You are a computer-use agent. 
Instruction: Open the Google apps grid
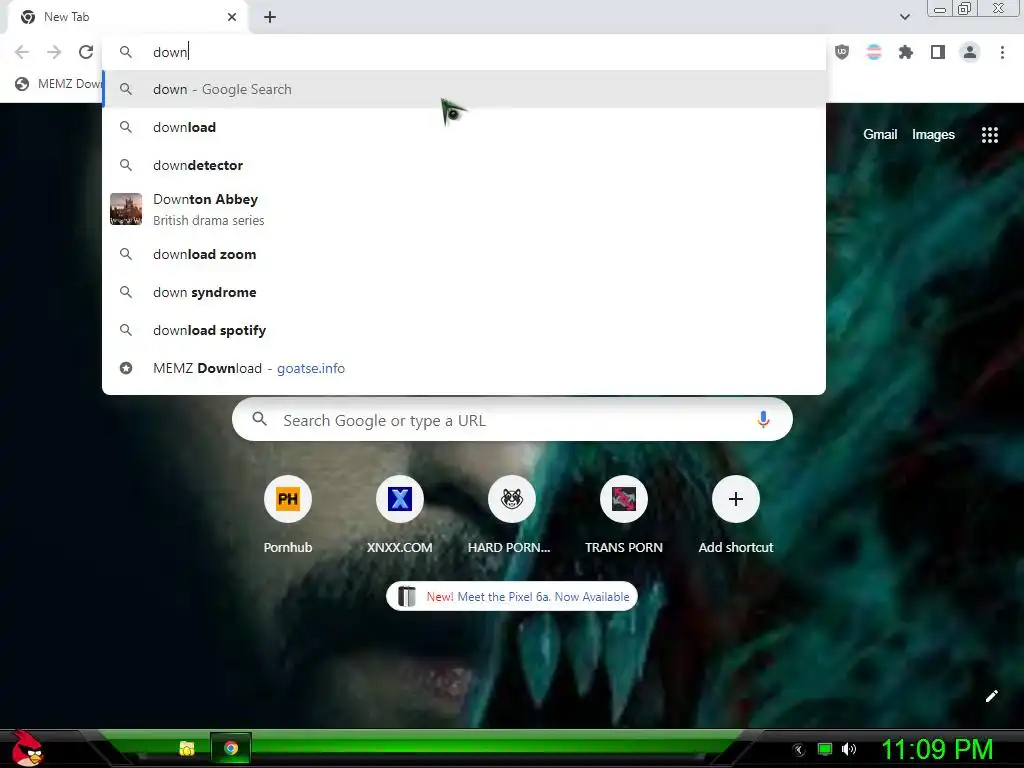click(989, 135)
